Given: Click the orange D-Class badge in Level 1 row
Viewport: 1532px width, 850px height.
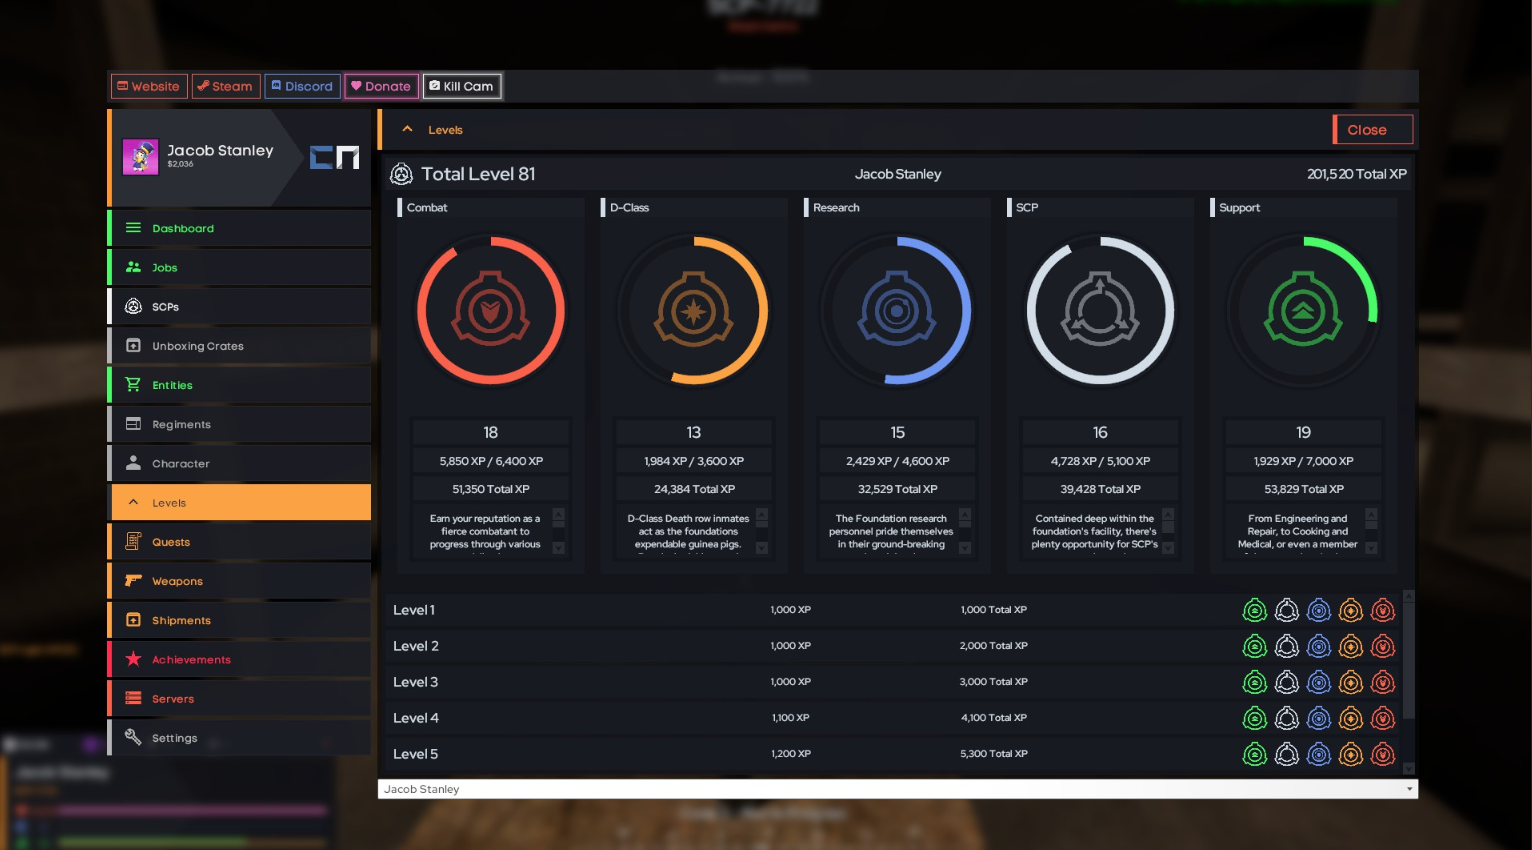Looking at the screenshot, I should coord(1351,610).
